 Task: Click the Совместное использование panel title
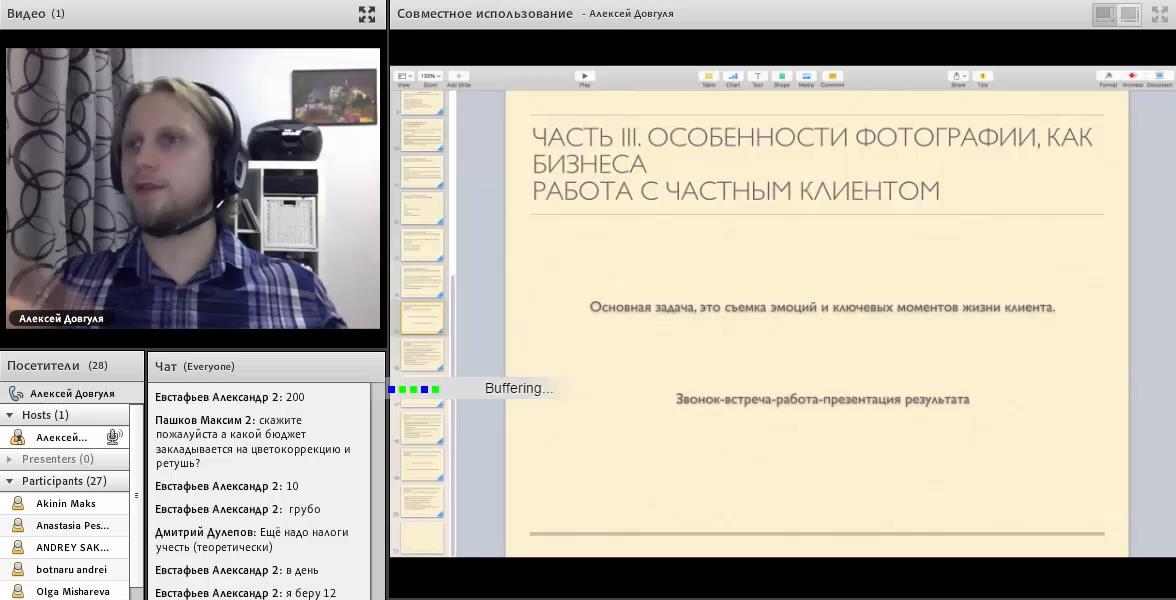pyautogui.click(x=484, y=14)
